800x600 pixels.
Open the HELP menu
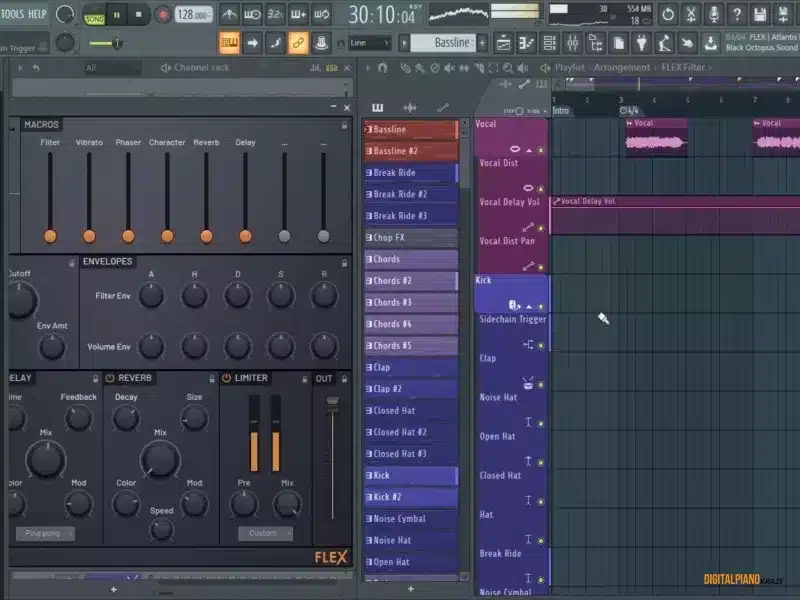(x=38, y=14)
